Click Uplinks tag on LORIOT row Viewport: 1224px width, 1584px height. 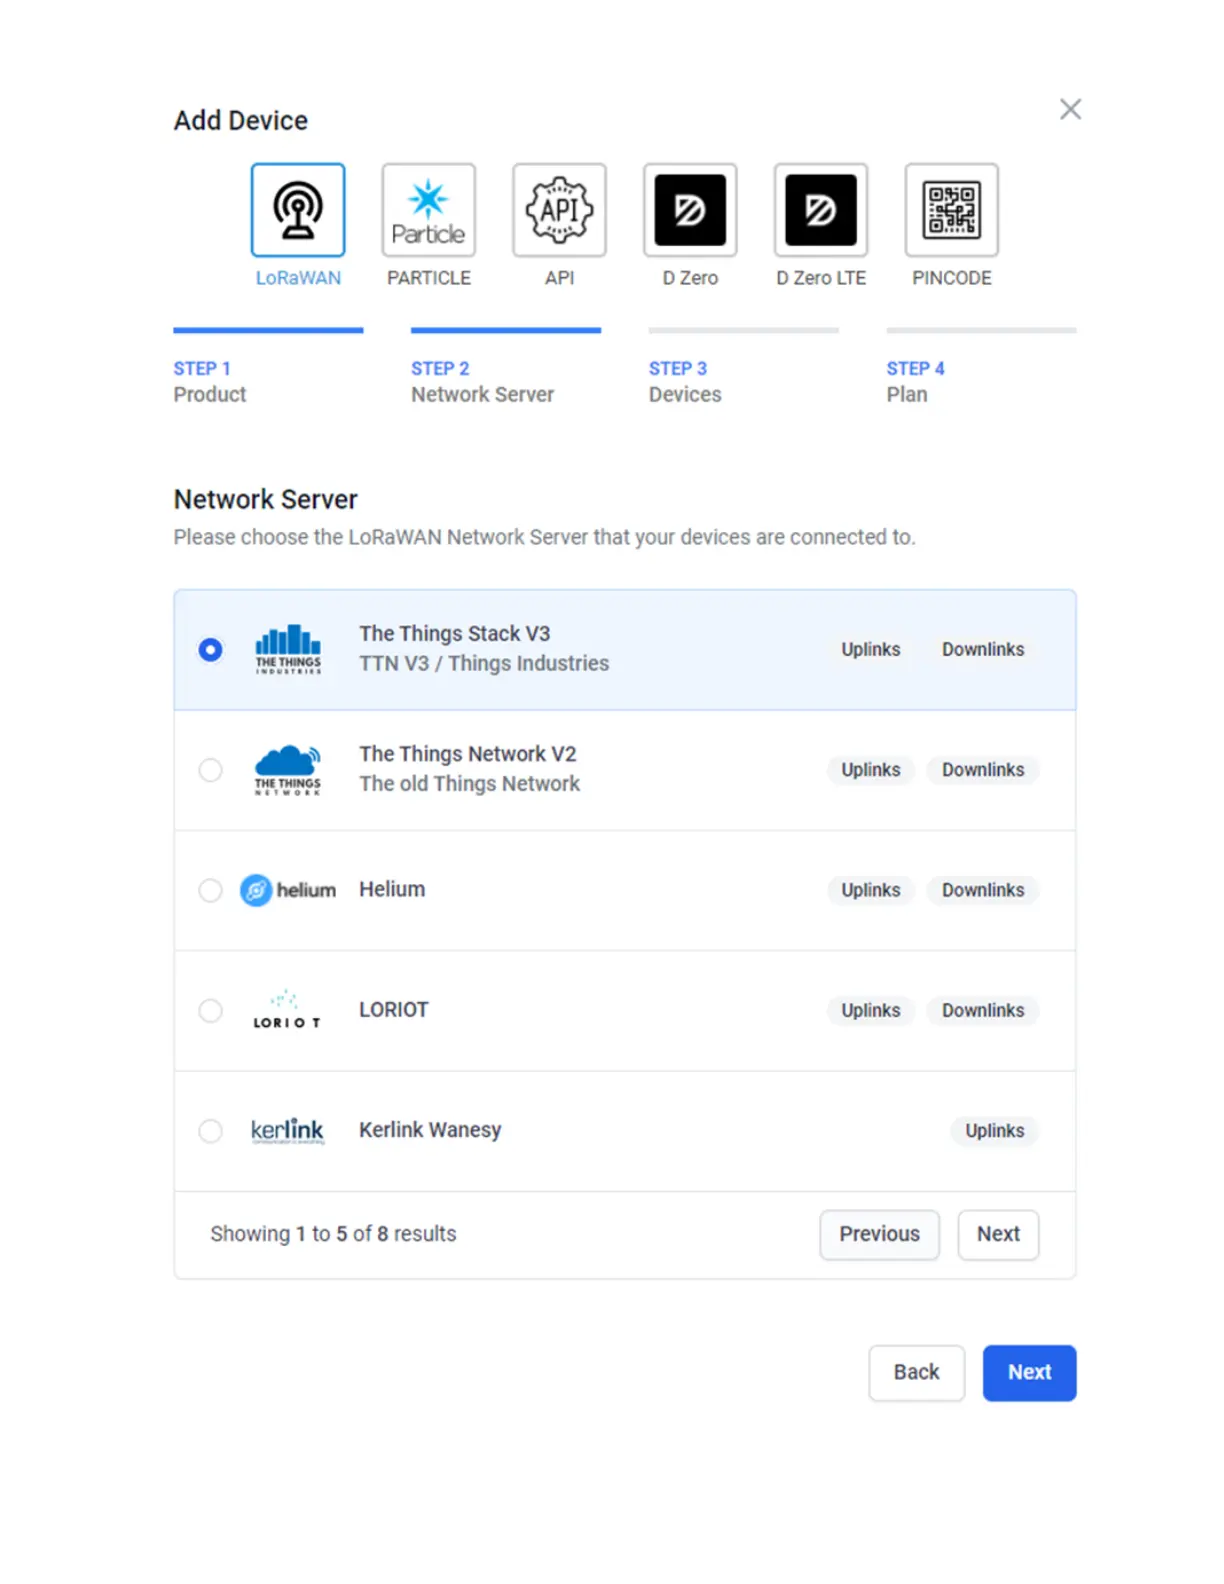tap(871, 1010)
